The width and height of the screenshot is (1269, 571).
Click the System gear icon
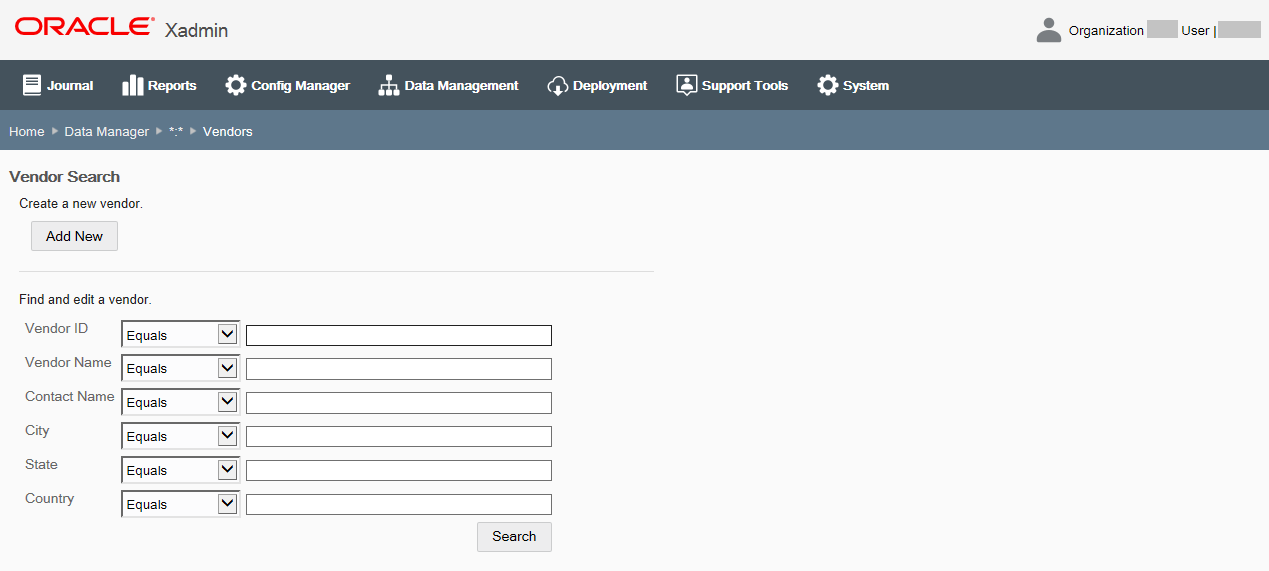pyautogui.click(x=827, y=85)
